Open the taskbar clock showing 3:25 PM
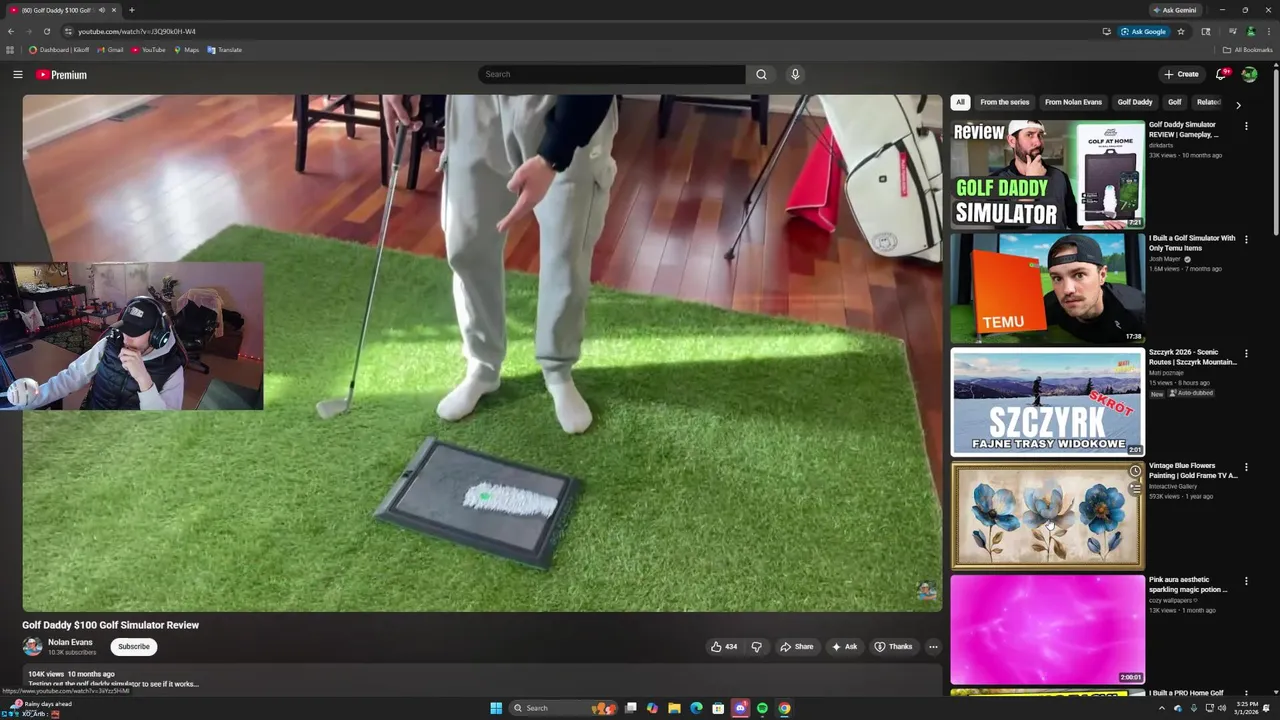 (x=1245, y=708)
